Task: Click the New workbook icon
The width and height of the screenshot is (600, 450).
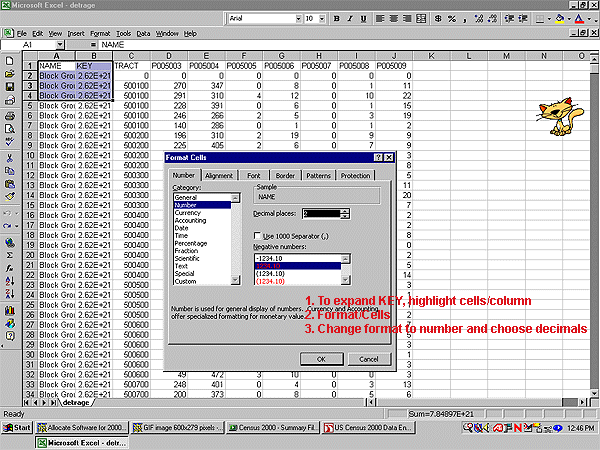Action: pos(9,60)
